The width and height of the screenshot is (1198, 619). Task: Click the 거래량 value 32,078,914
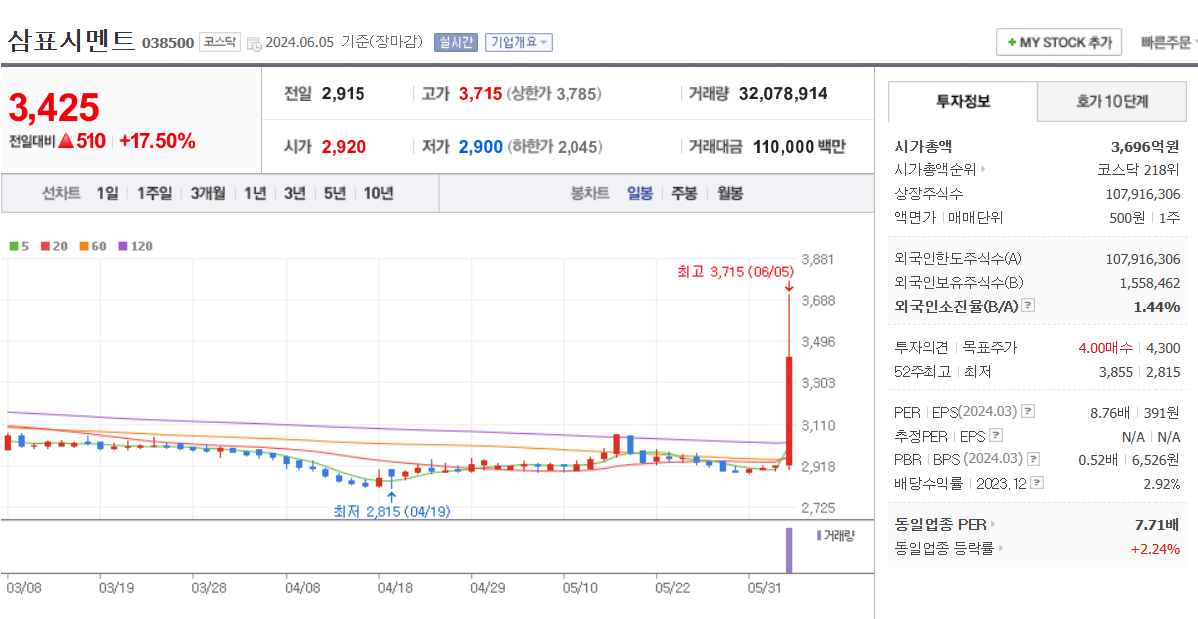point(783,94)
